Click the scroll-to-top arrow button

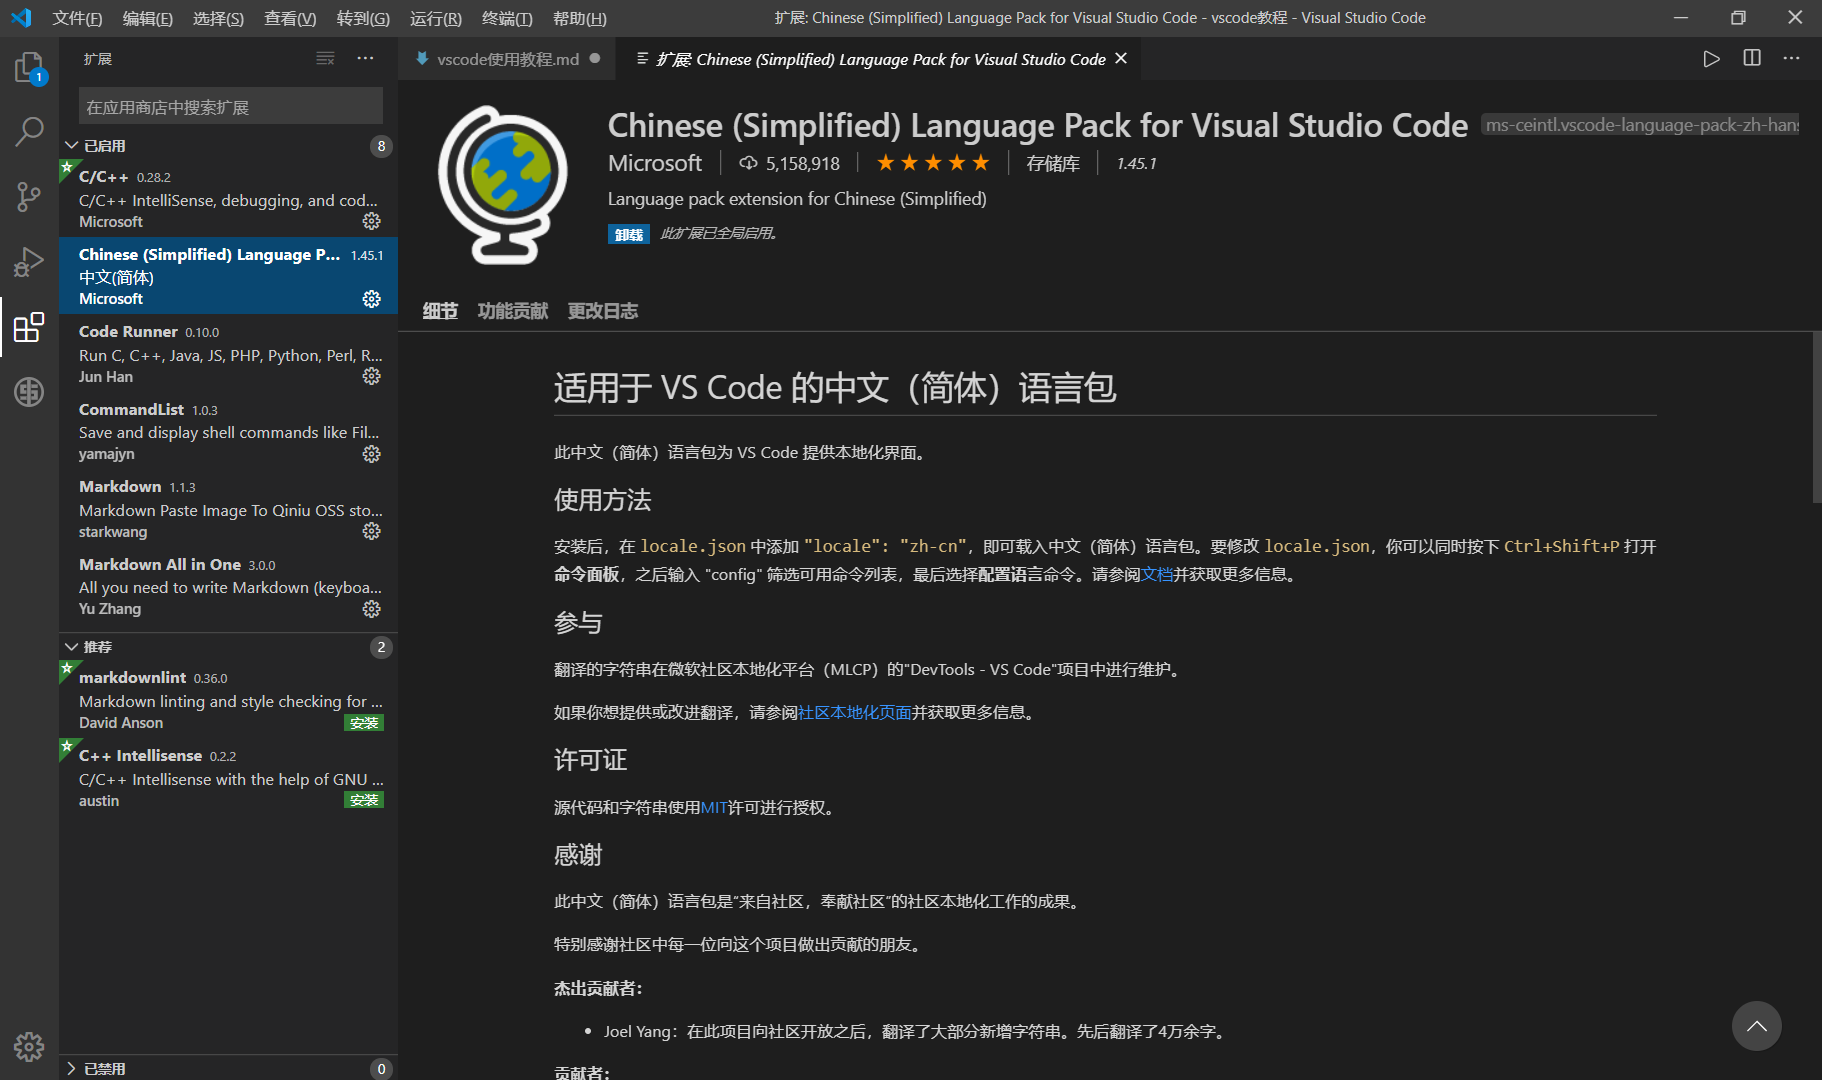1757,1026
